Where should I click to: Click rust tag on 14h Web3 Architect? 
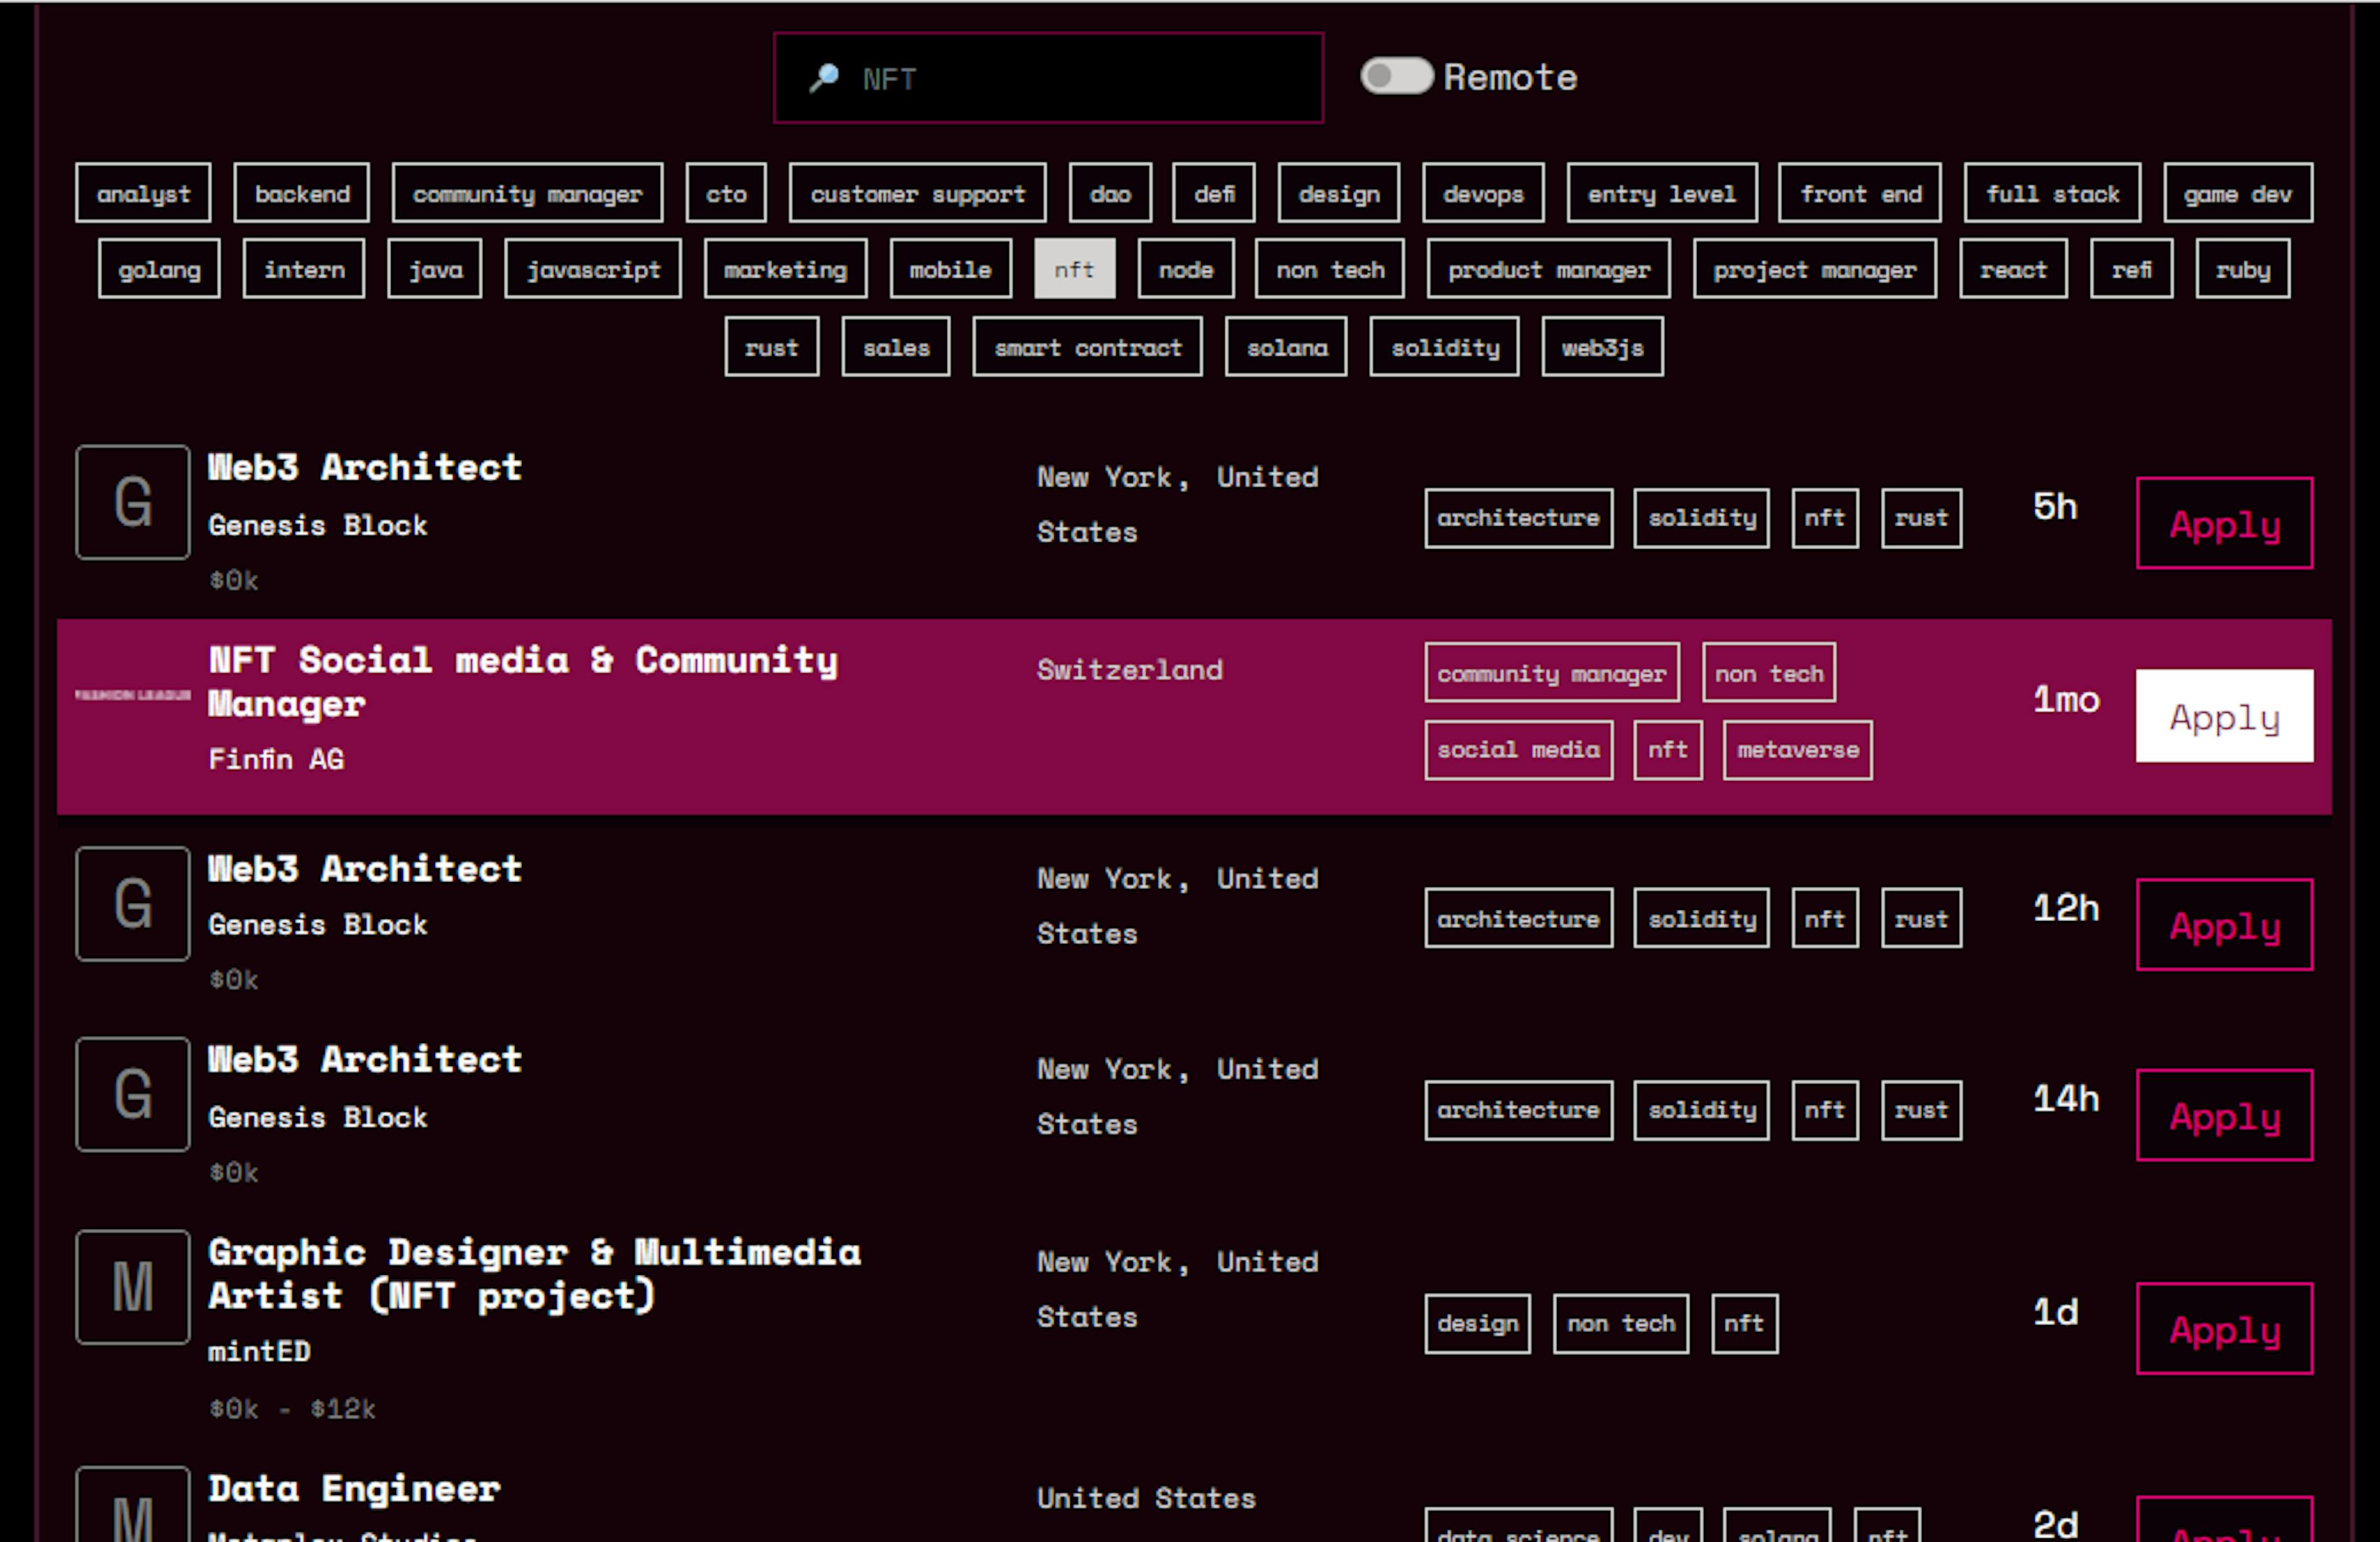(x=1921, y=1110)
